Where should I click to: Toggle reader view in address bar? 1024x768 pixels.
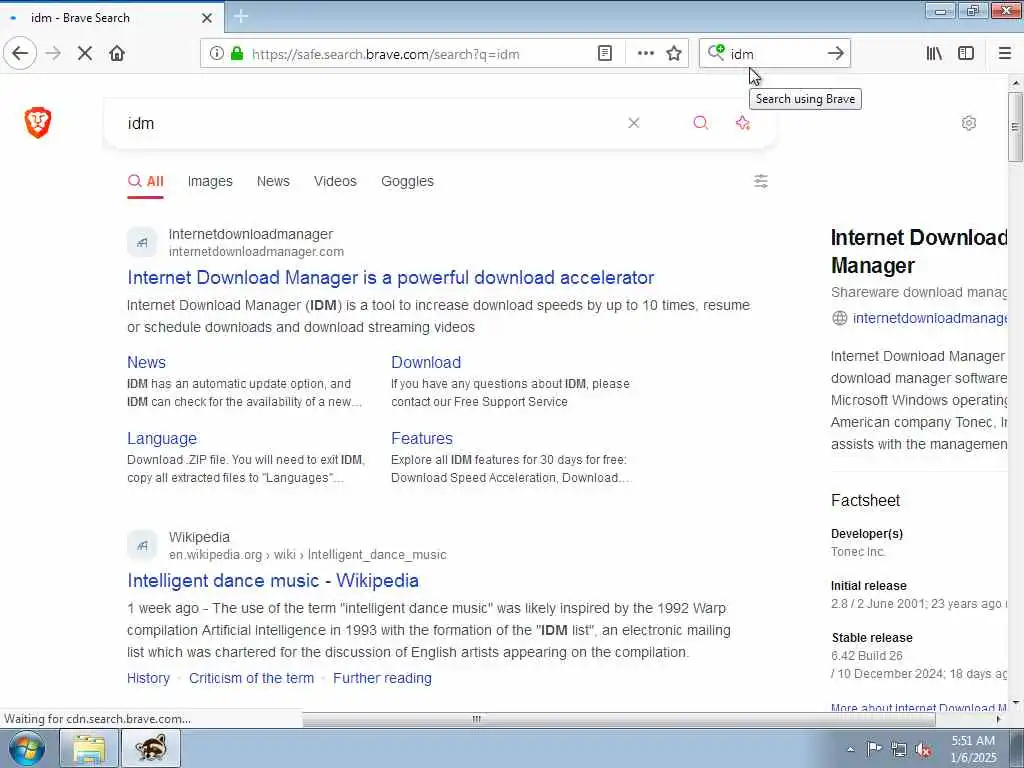(x=605, y=54)
